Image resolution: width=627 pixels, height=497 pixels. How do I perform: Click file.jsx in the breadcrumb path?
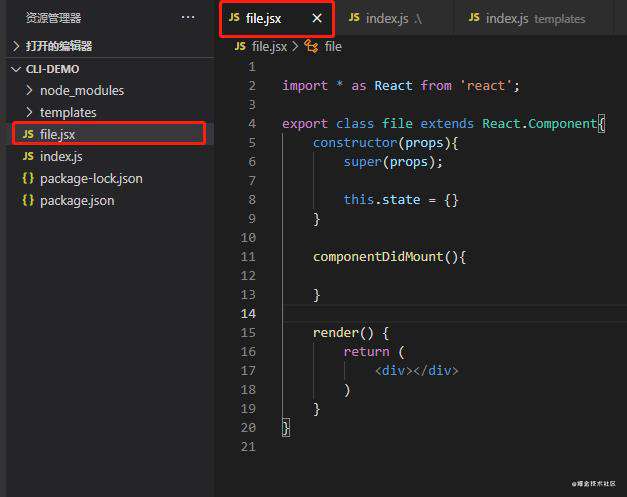[269, 47]
